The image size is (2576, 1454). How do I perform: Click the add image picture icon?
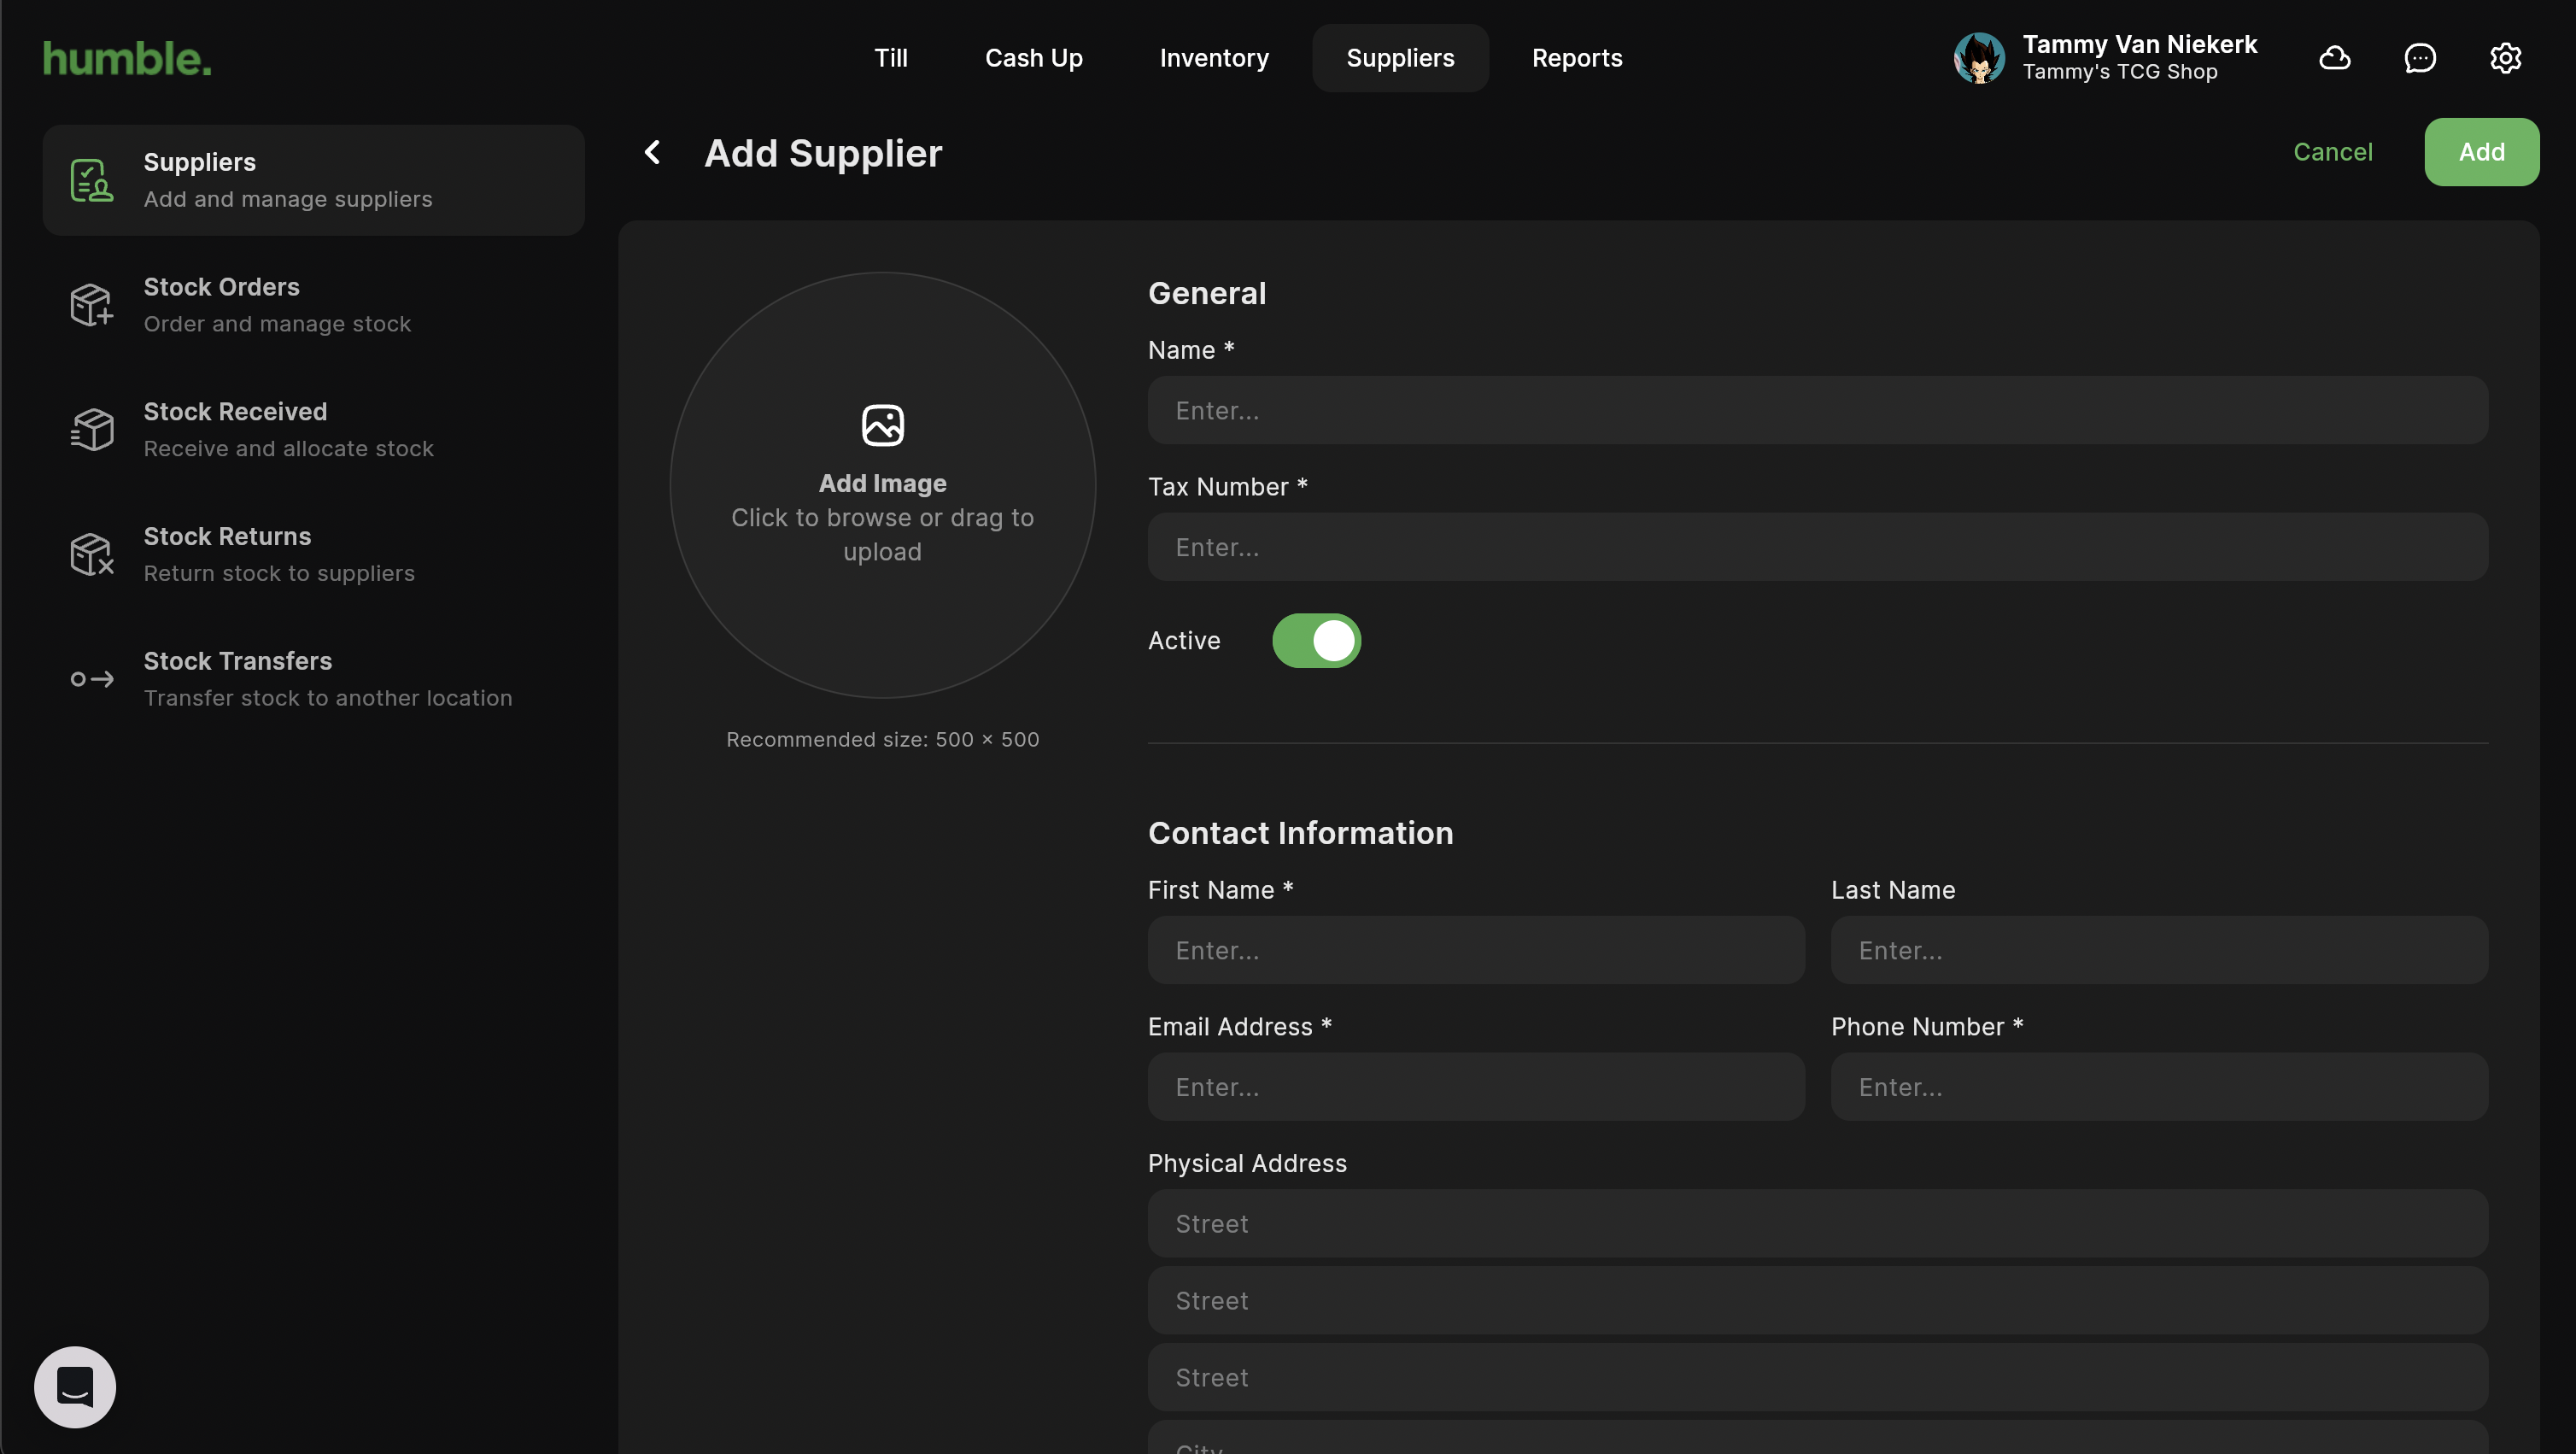click(882, 425)
